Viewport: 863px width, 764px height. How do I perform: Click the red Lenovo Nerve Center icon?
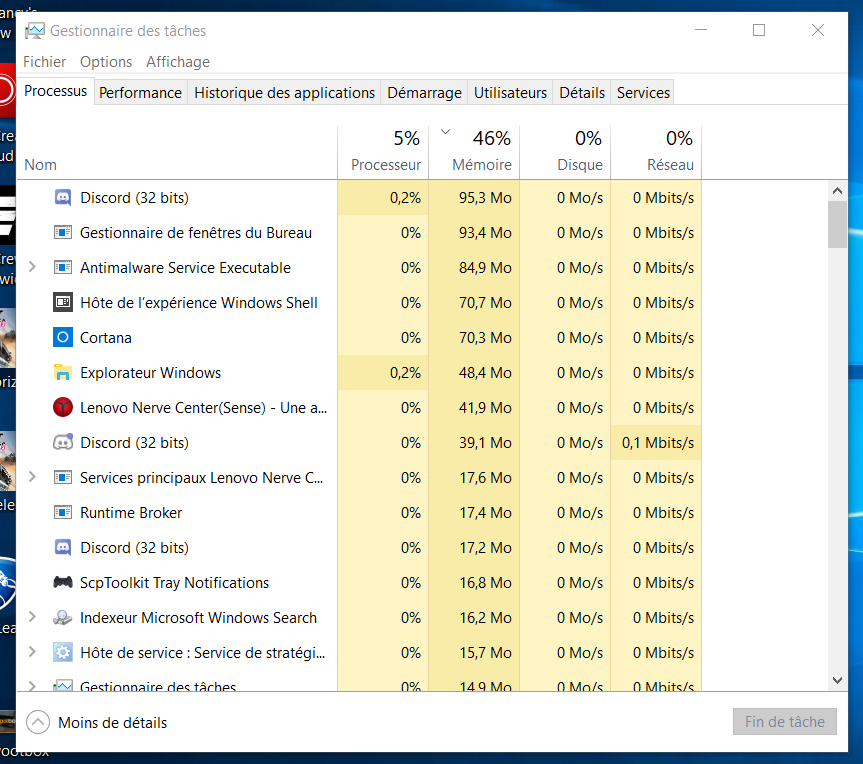(63, 407)
